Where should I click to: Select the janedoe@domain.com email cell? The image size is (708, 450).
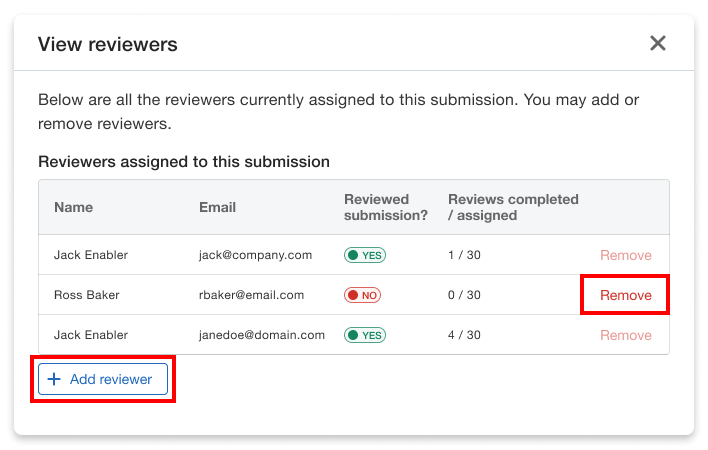pyautogui.click(x=261, y=335)
